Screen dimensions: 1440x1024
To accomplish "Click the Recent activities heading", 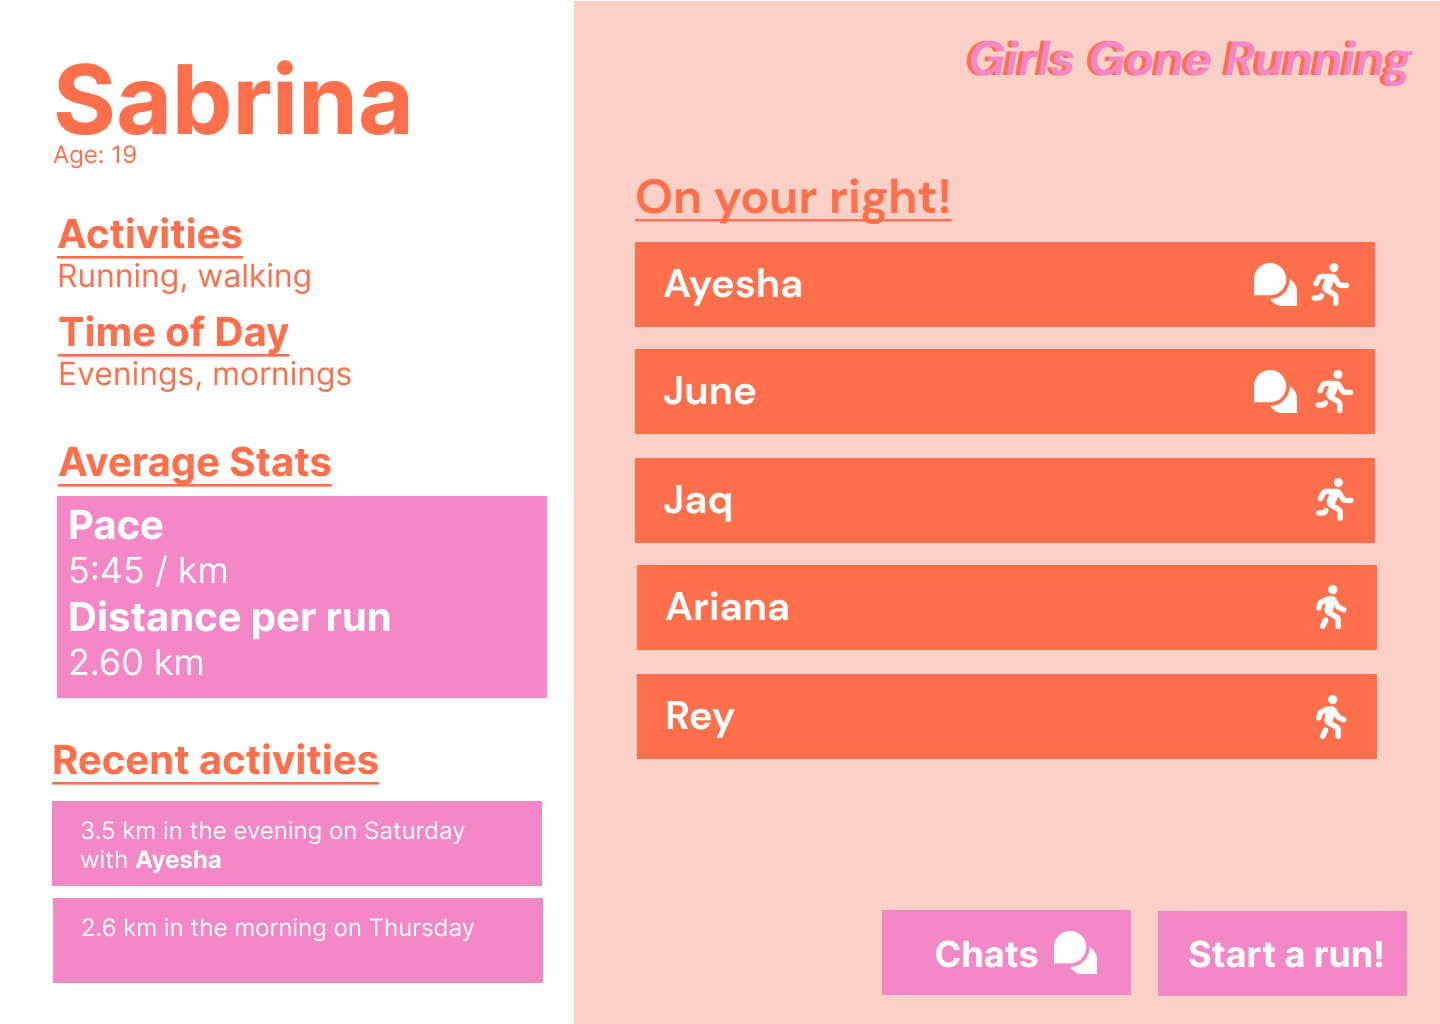I will (216, 760).
